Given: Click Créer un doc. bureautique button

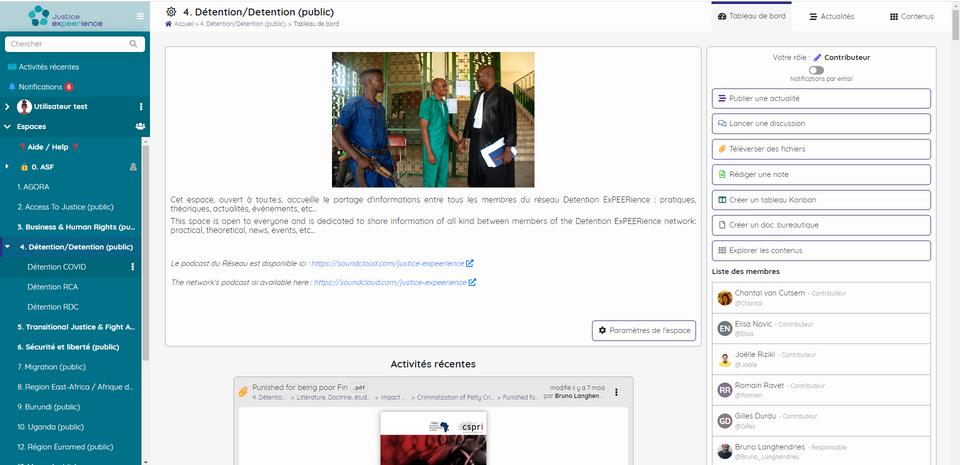Looking at the screenshot, I should pos(821,225).
